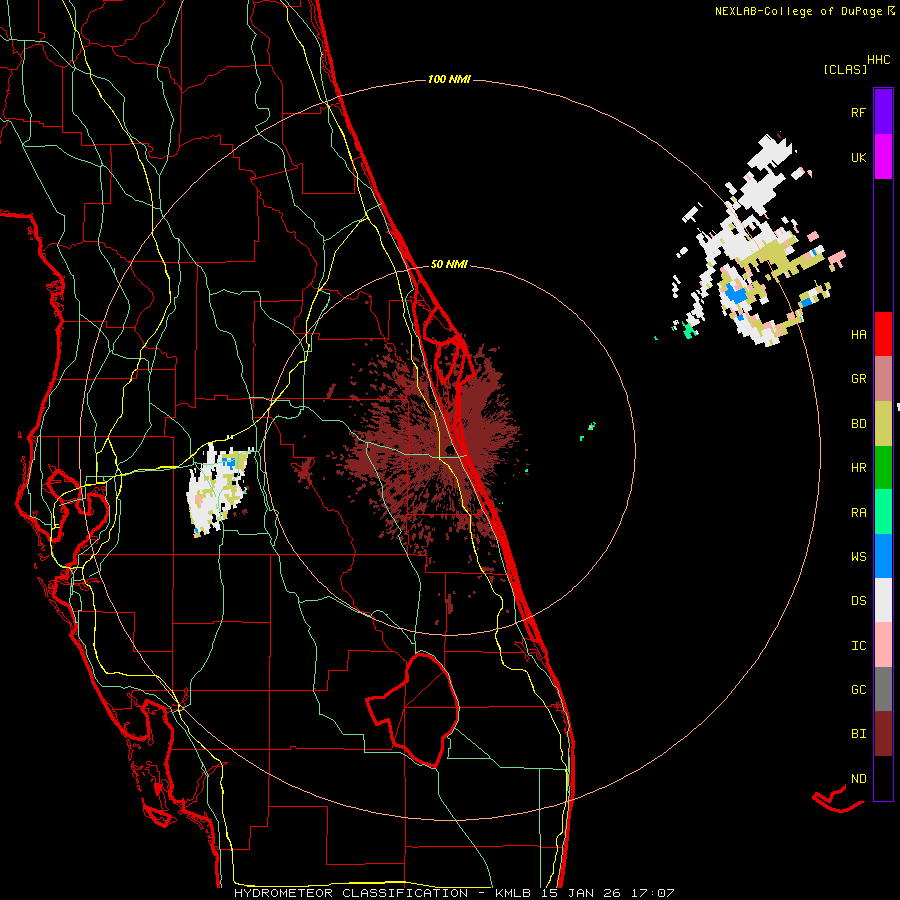
Task: Click the GR legend color swatch
Action: [x=883, y=378]
